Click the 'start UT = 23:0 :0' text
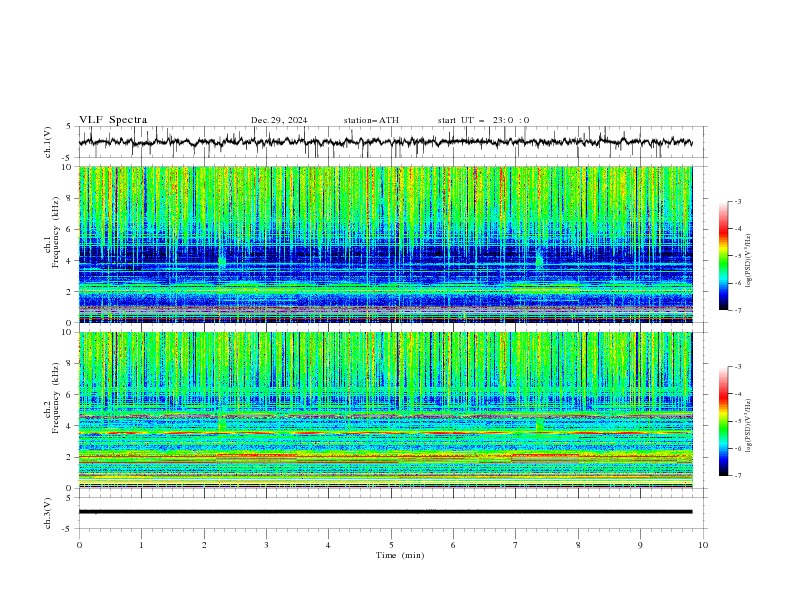Screen dimensions: 792x612 coord(483,120)
